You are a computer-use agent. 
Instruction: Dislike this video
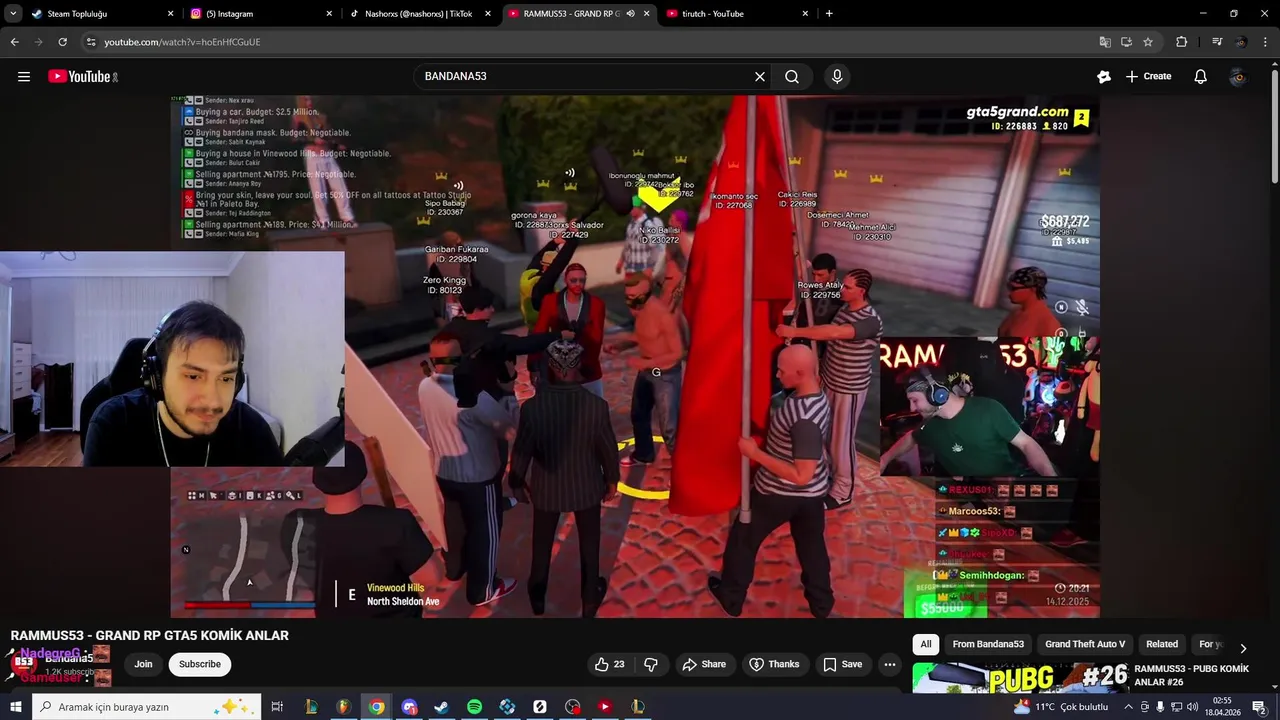tap(651, 664)
